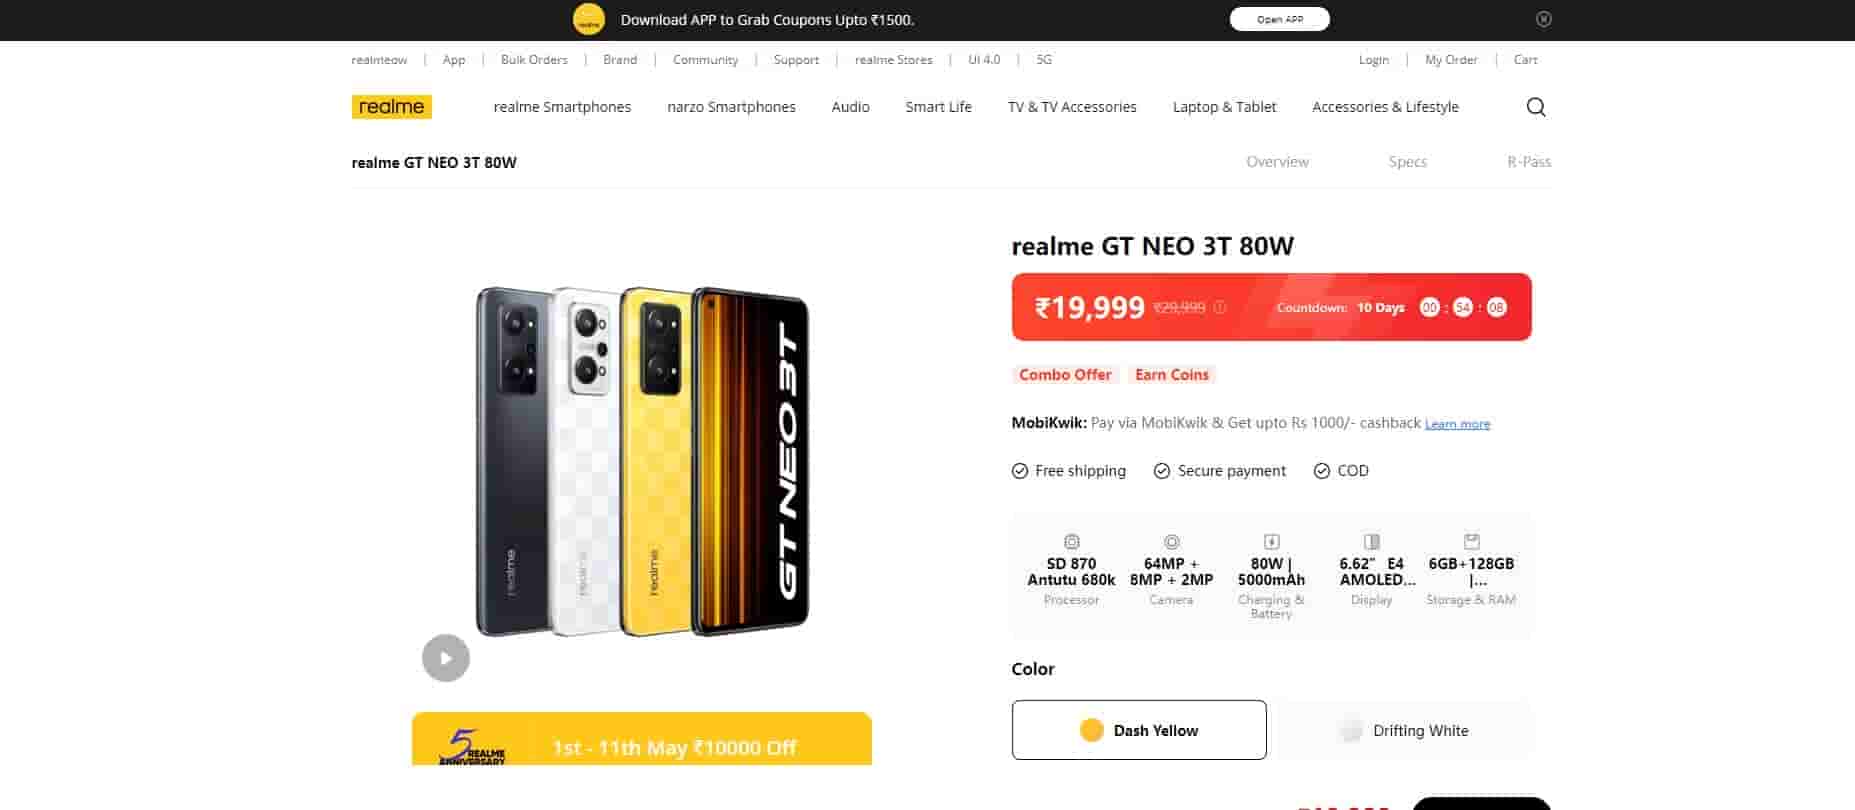The height and width of the screenshot is (810, 1855).
Task: Close the app download banner
Action: click(x=1544, y=19)
